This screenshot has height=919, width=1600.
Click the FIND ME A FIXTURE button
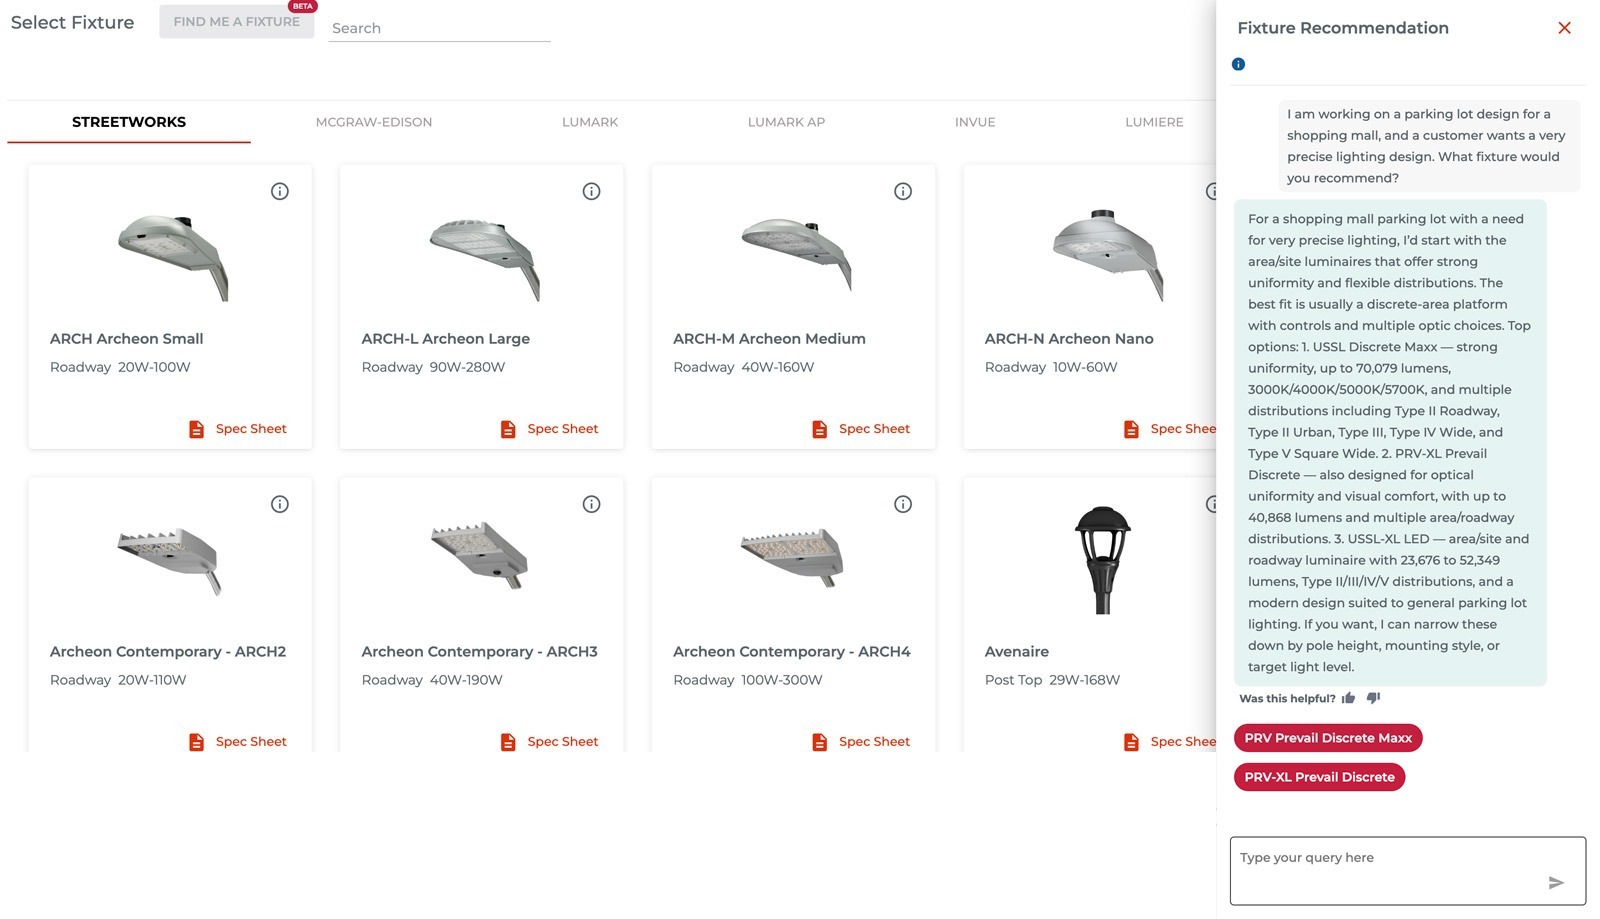tap(237, 22)
